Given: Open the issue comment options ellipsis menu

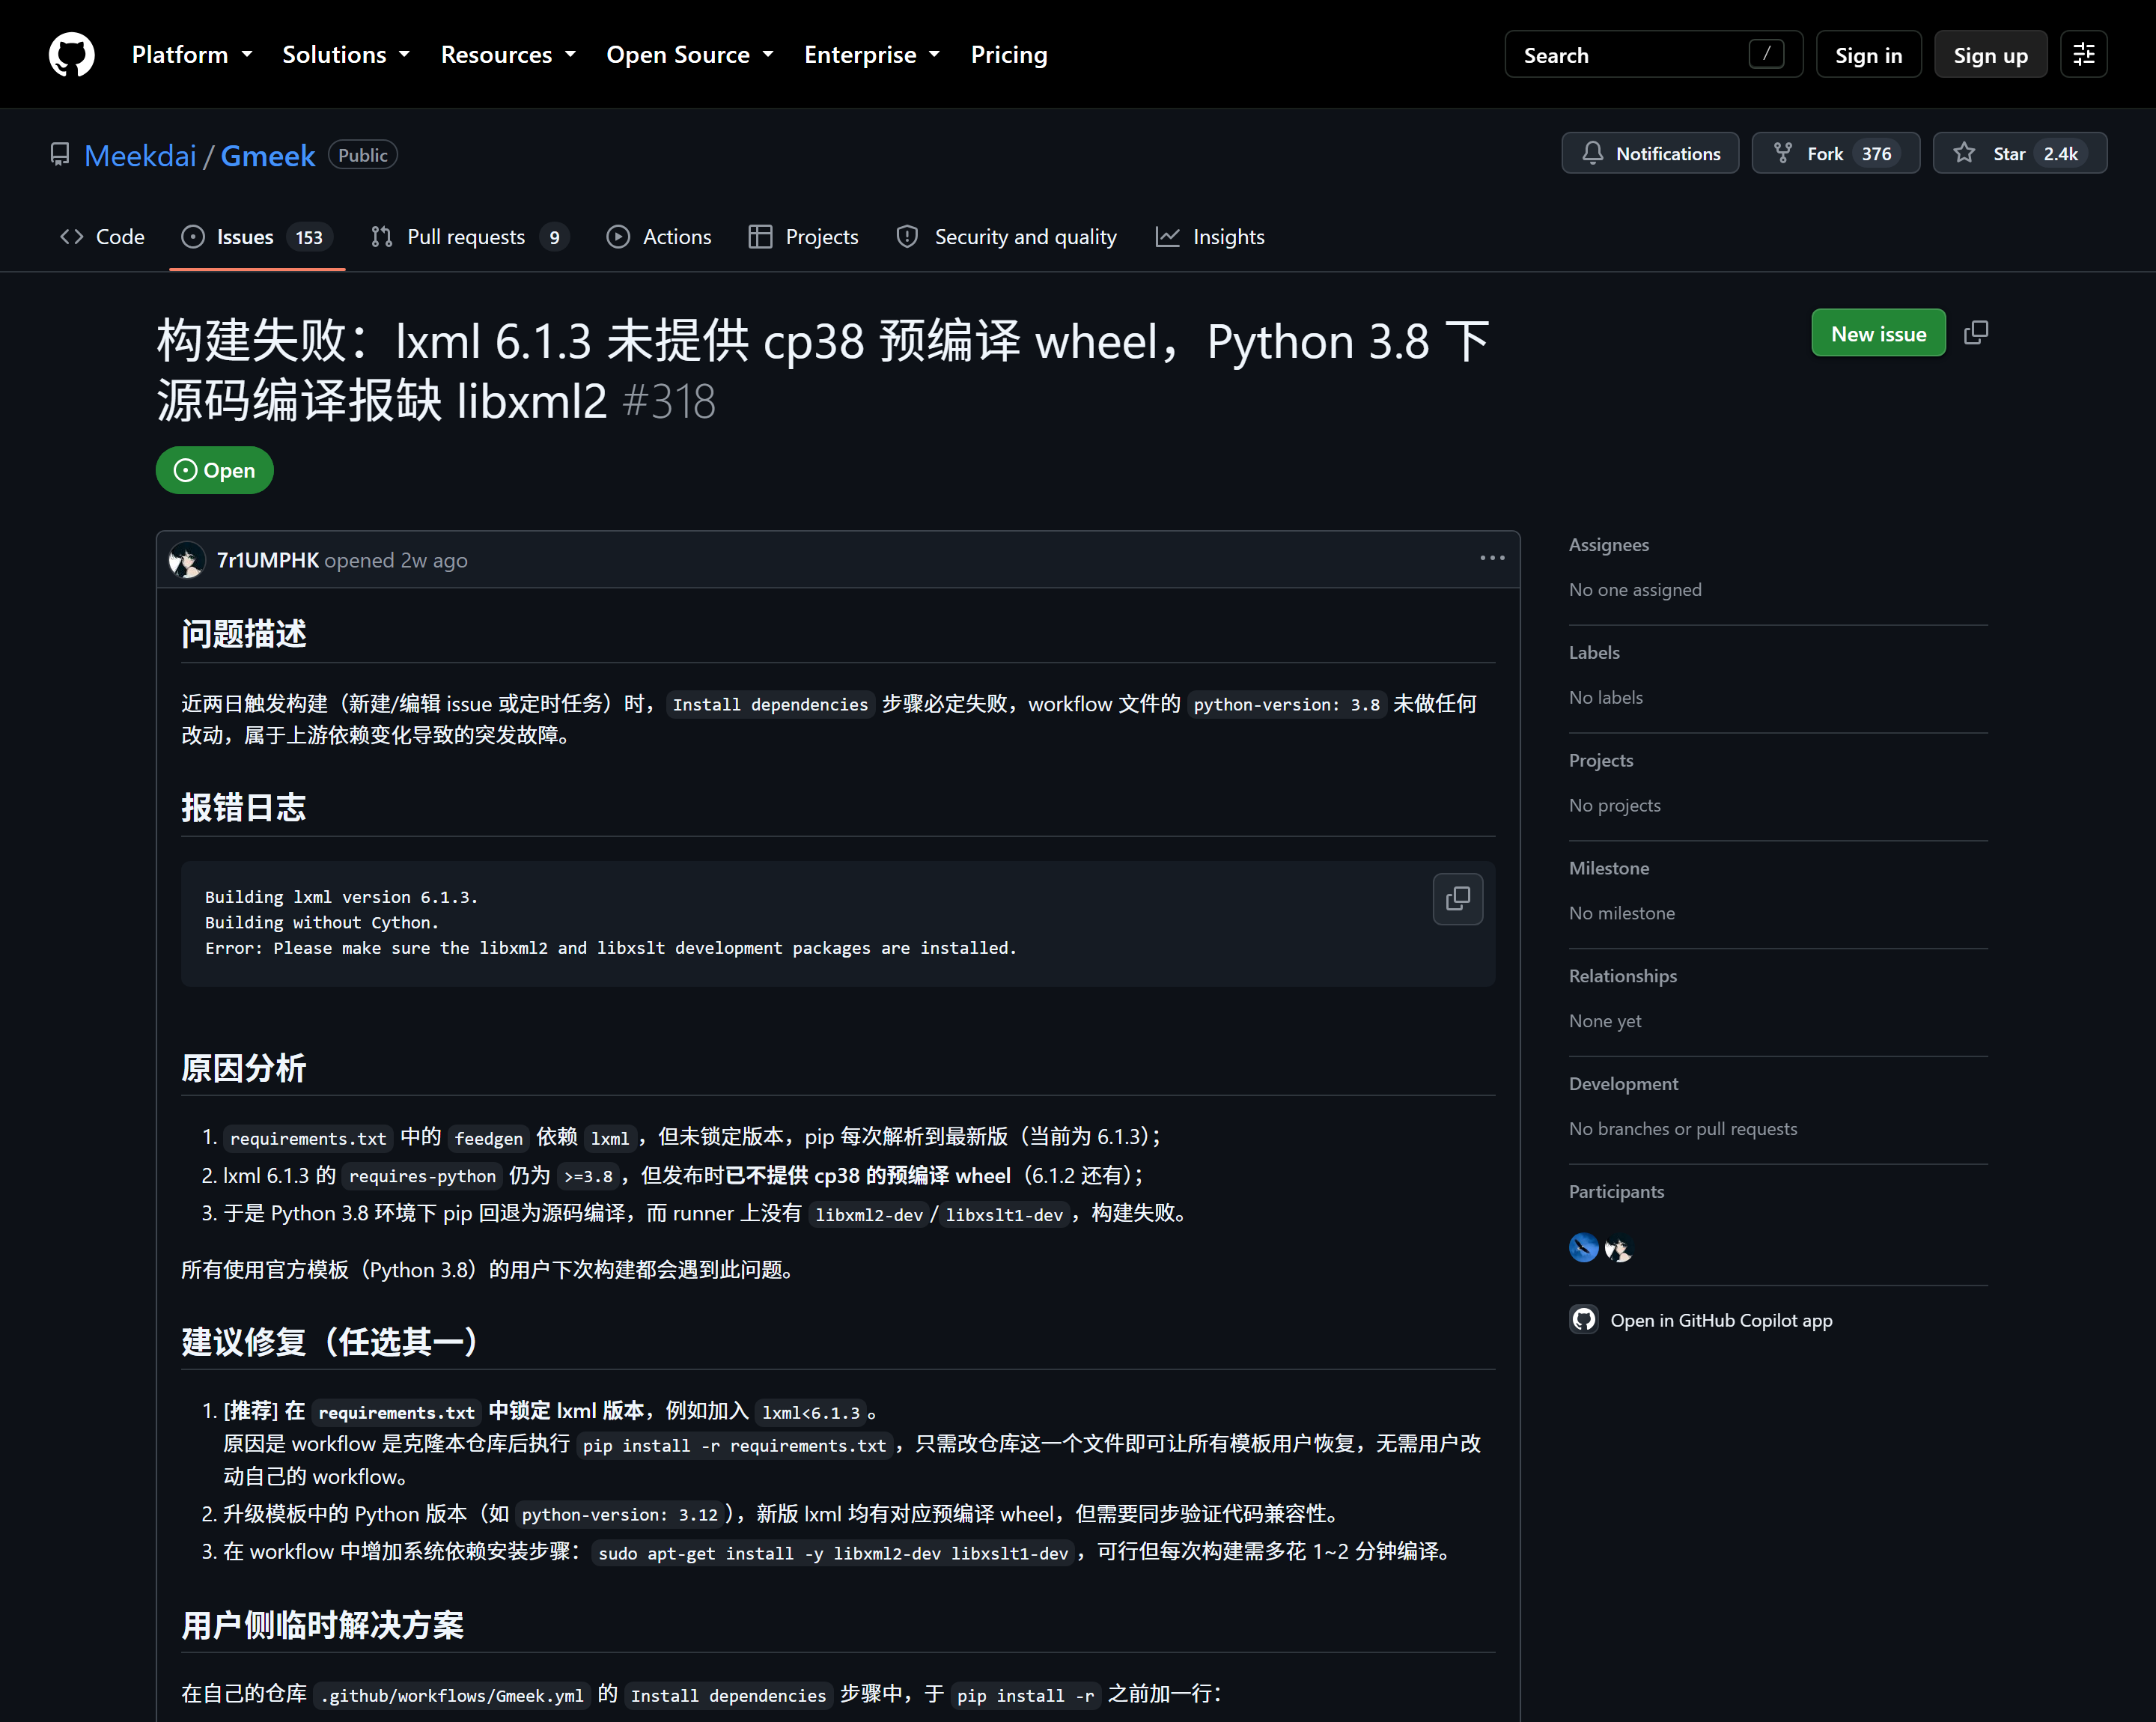Looking at the screenshot, I should click(1492, 558).
